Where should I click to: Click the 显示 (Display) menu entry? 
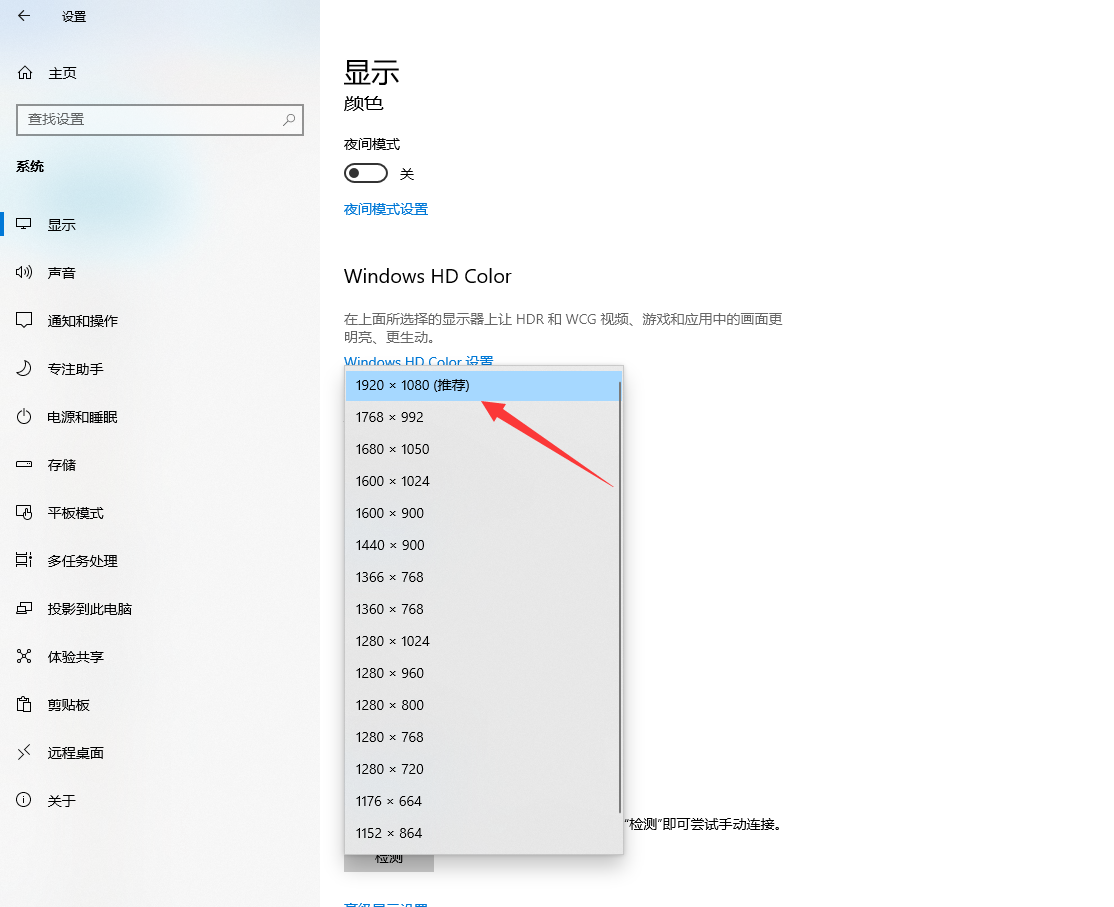pos(62,224)
